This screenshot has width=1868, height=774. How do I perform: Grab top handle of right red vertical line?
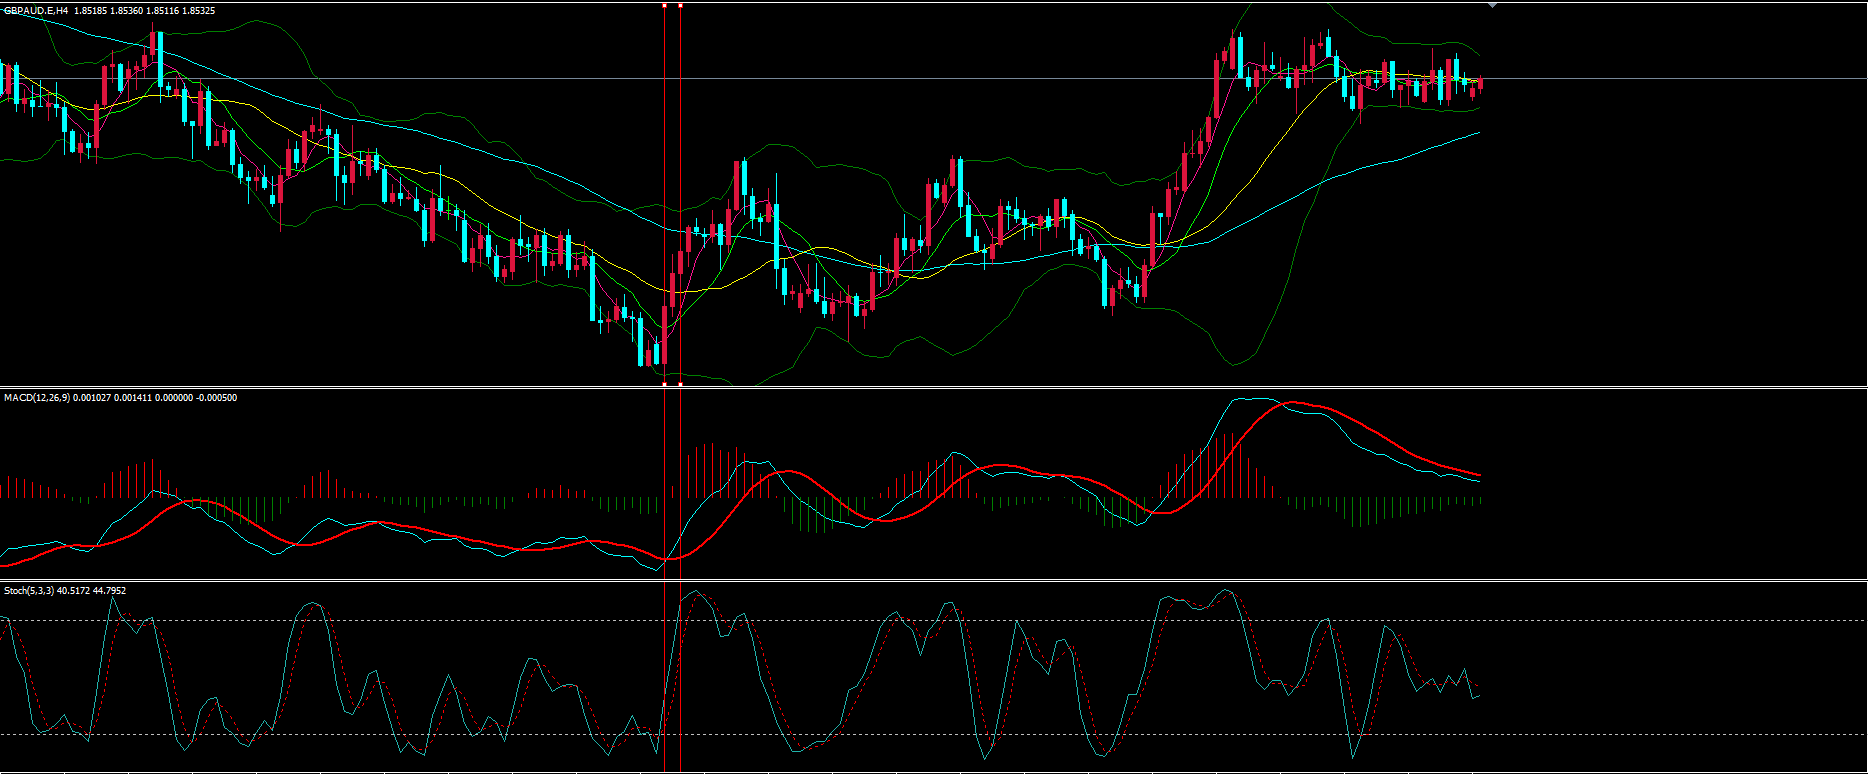[x=681, y=5]
